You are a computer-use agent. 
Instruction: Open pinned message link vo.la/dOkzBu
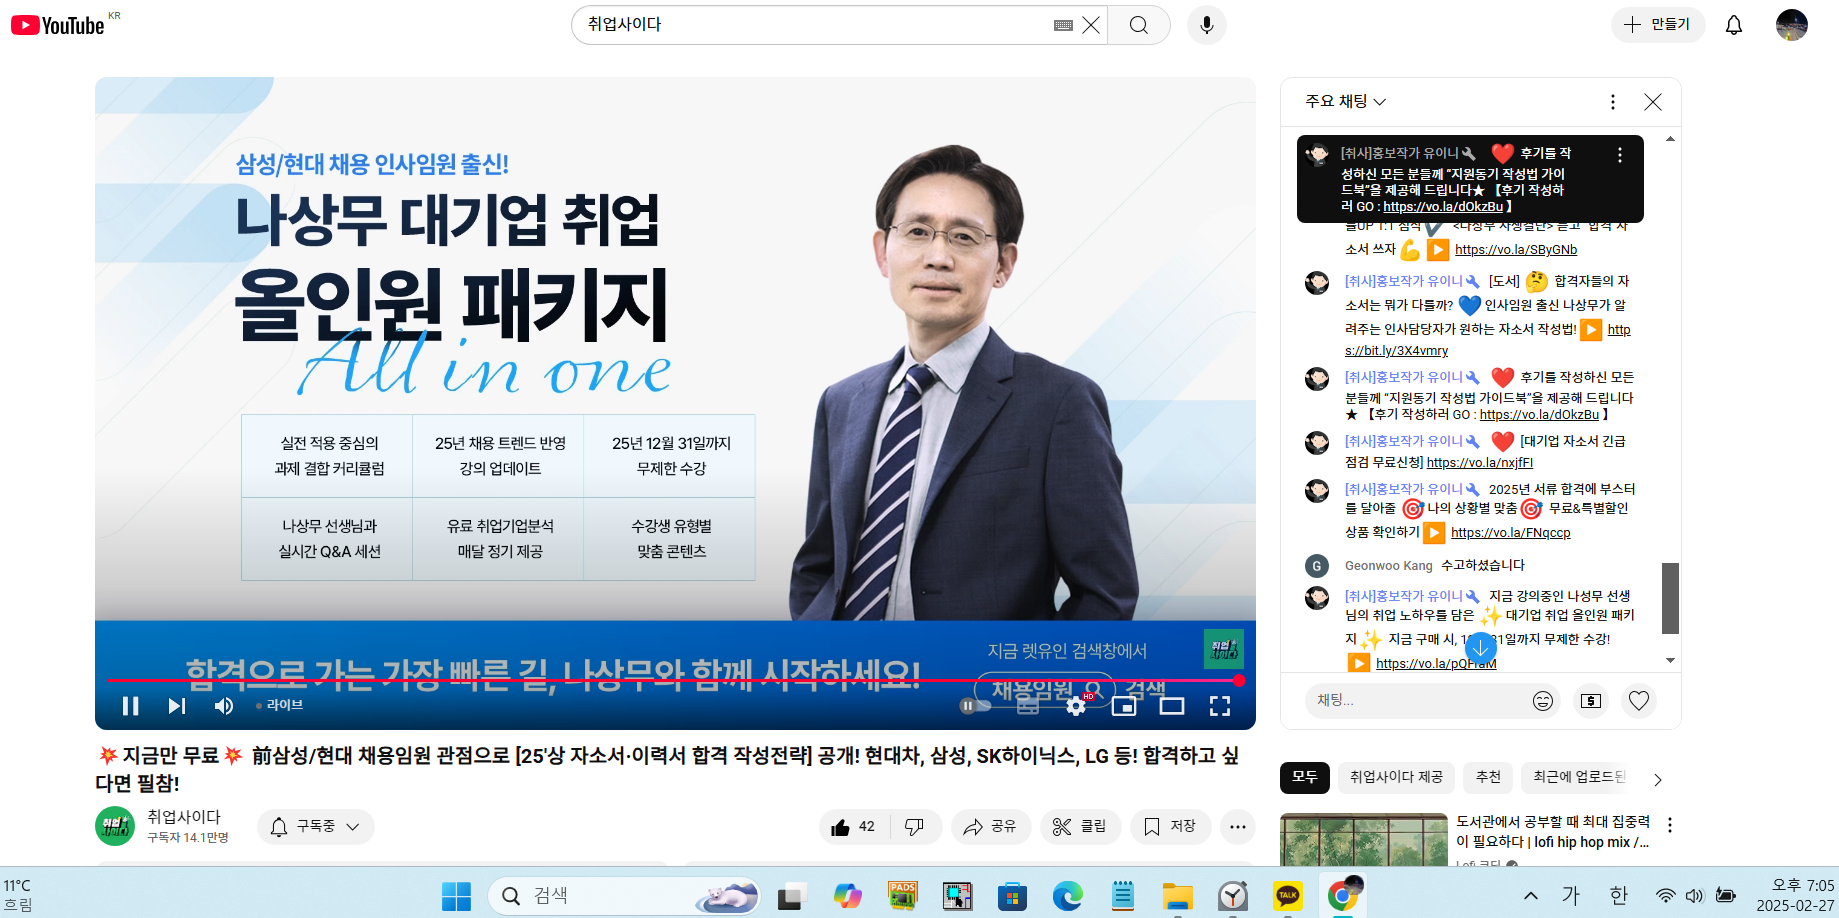(x=1443, y=207)
